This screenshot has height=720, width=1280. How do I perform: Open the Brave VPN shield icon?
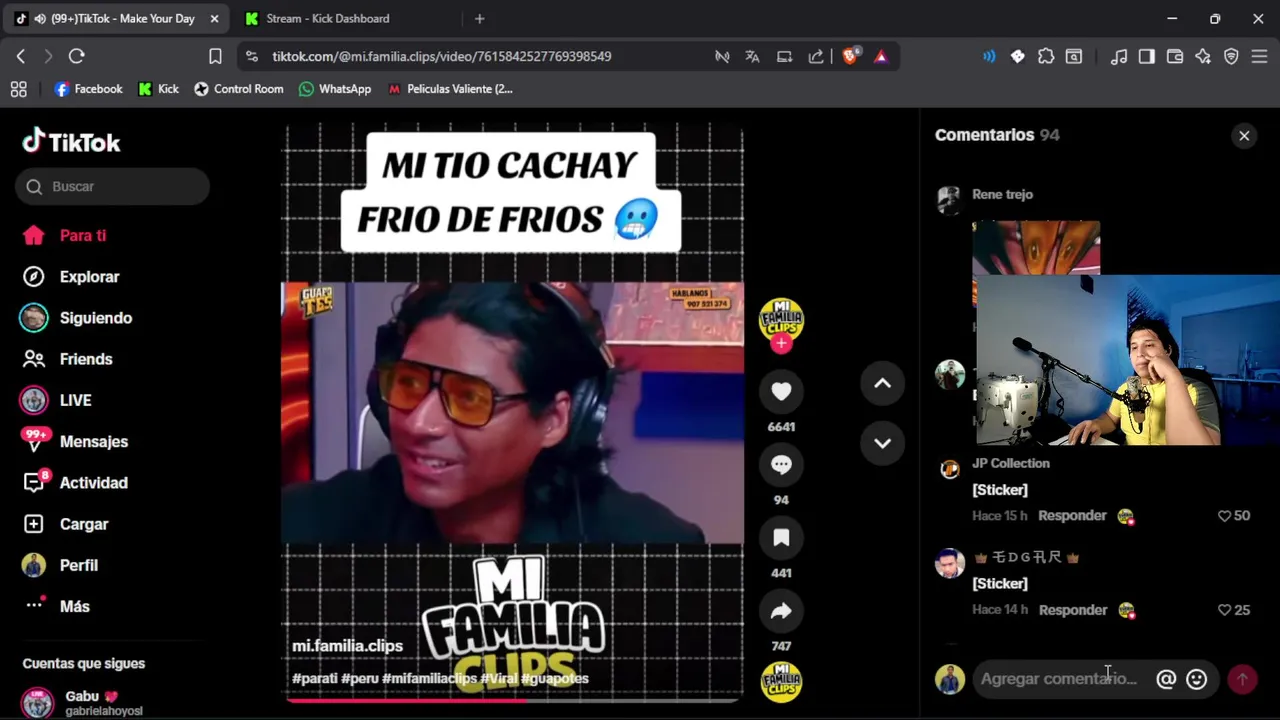[1231, 57]
